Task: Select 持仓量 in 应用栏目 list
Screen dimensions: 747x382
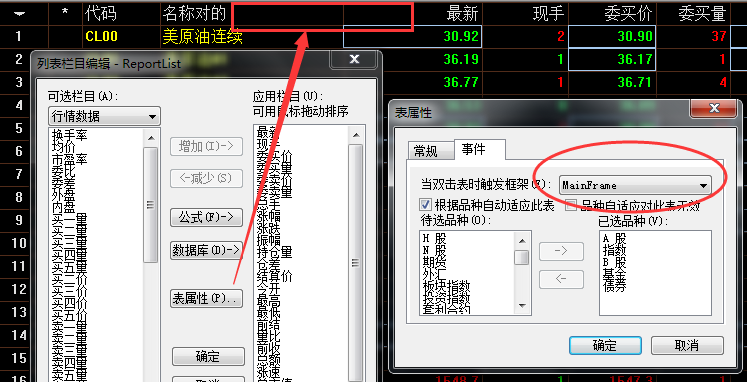Action: [x=274, y=251]
